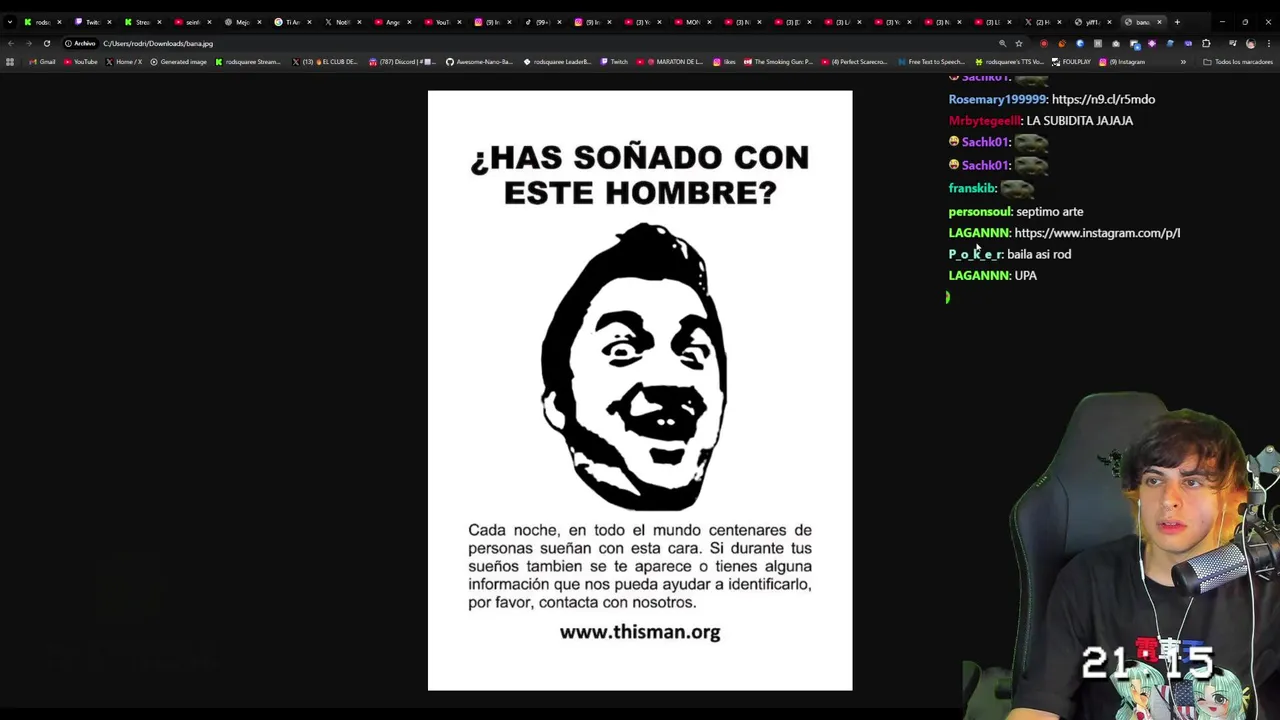Image resolution: width=1280 pixels, height=720 pixels.
Task: Open the tab search dropdown arrow
Action: tap(10, 22)
